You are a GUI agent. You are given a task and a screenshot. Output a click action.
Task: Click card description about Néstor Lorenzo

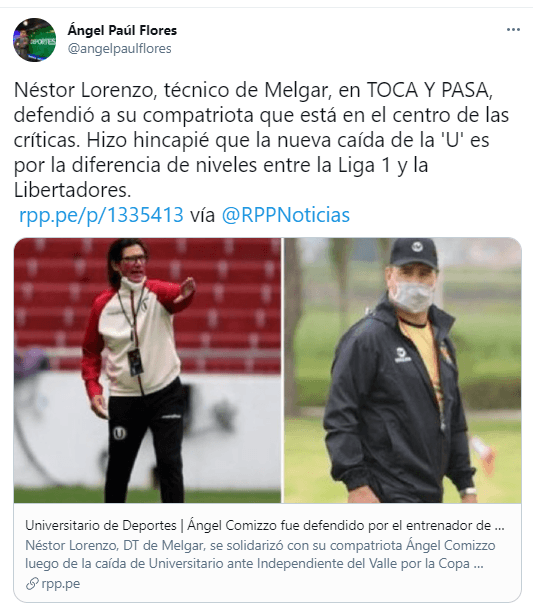(260, 554)
